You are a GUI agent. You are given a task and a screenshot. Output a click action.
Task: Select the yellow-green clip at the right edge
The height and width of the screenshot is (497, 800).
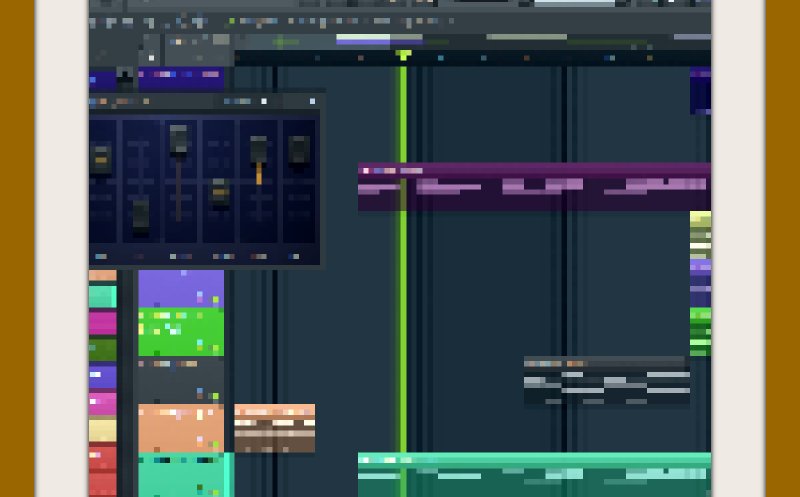click(x=701, y=235)
